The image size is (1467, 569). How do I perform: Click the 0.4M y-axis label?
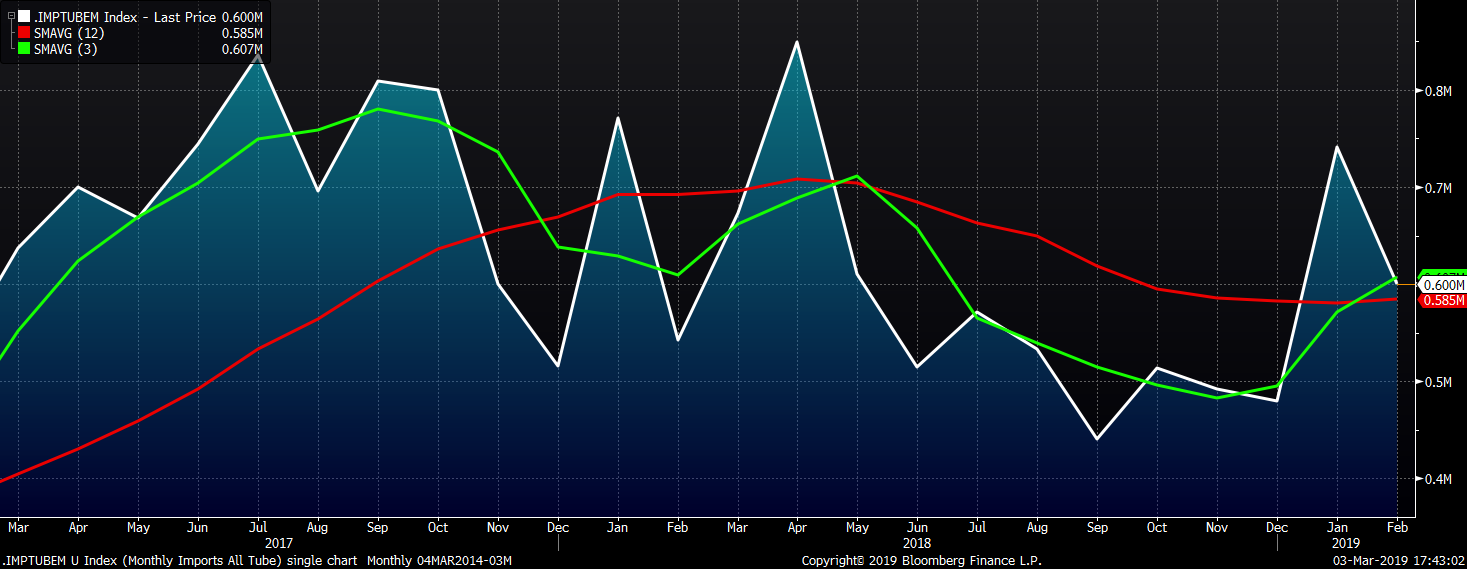[x=1438, y=479]
